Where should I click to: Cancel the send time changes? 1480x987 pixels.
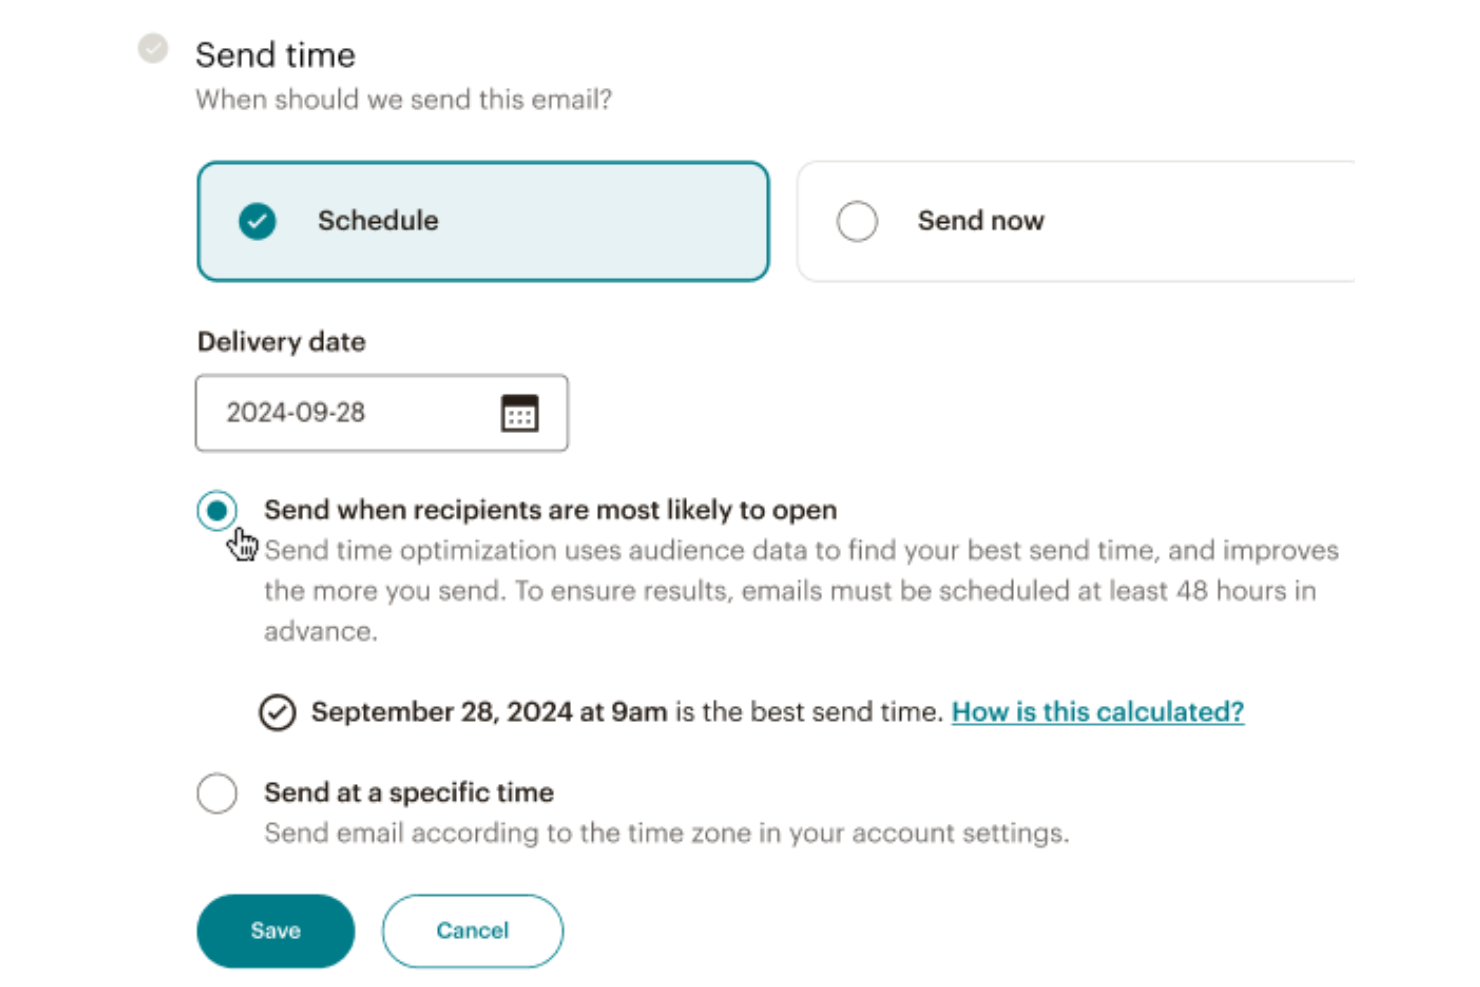point(472,930)
